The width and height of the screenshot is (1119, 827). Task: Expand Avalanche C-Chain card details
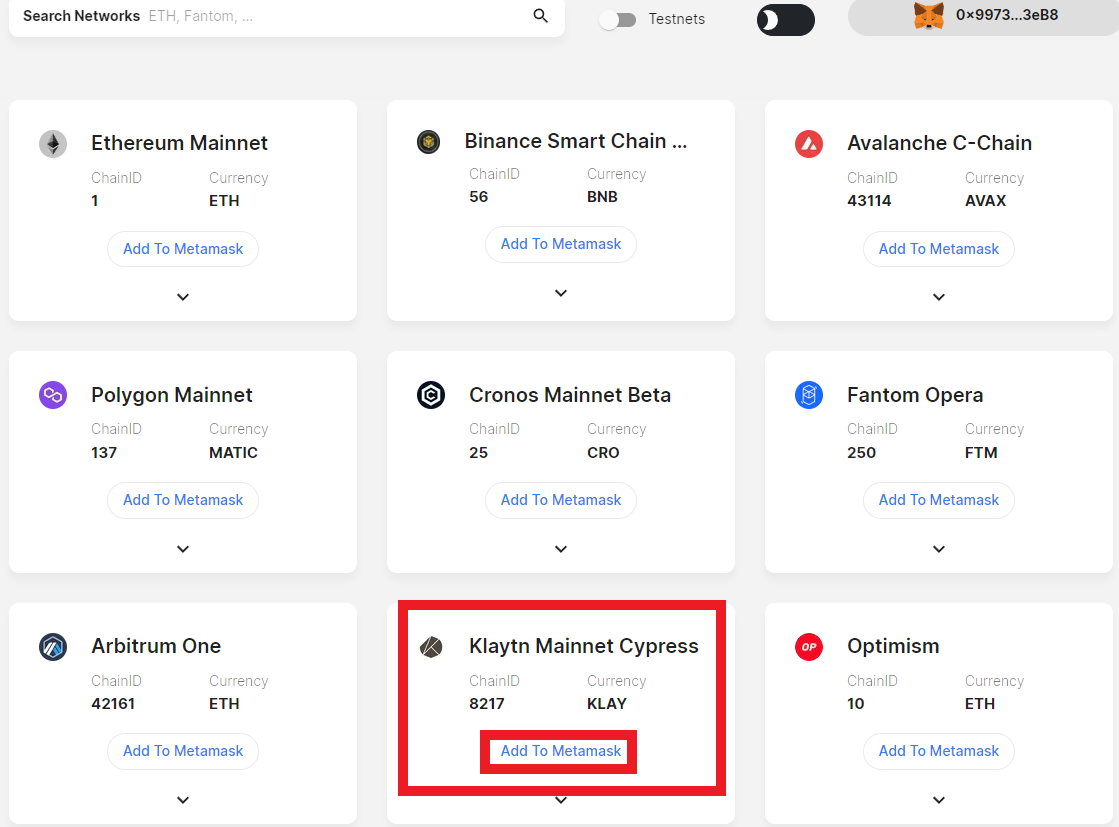click(x=938, y=297)
